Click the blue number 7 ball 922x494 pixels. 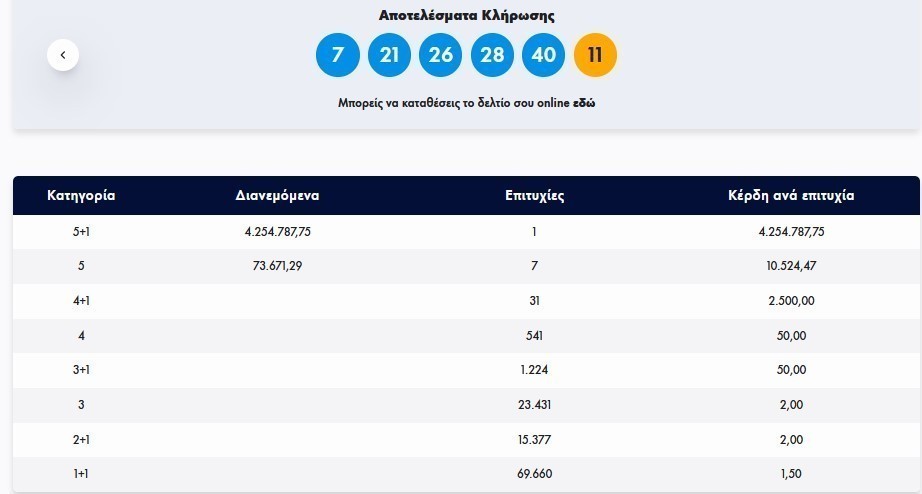point(337,55)
